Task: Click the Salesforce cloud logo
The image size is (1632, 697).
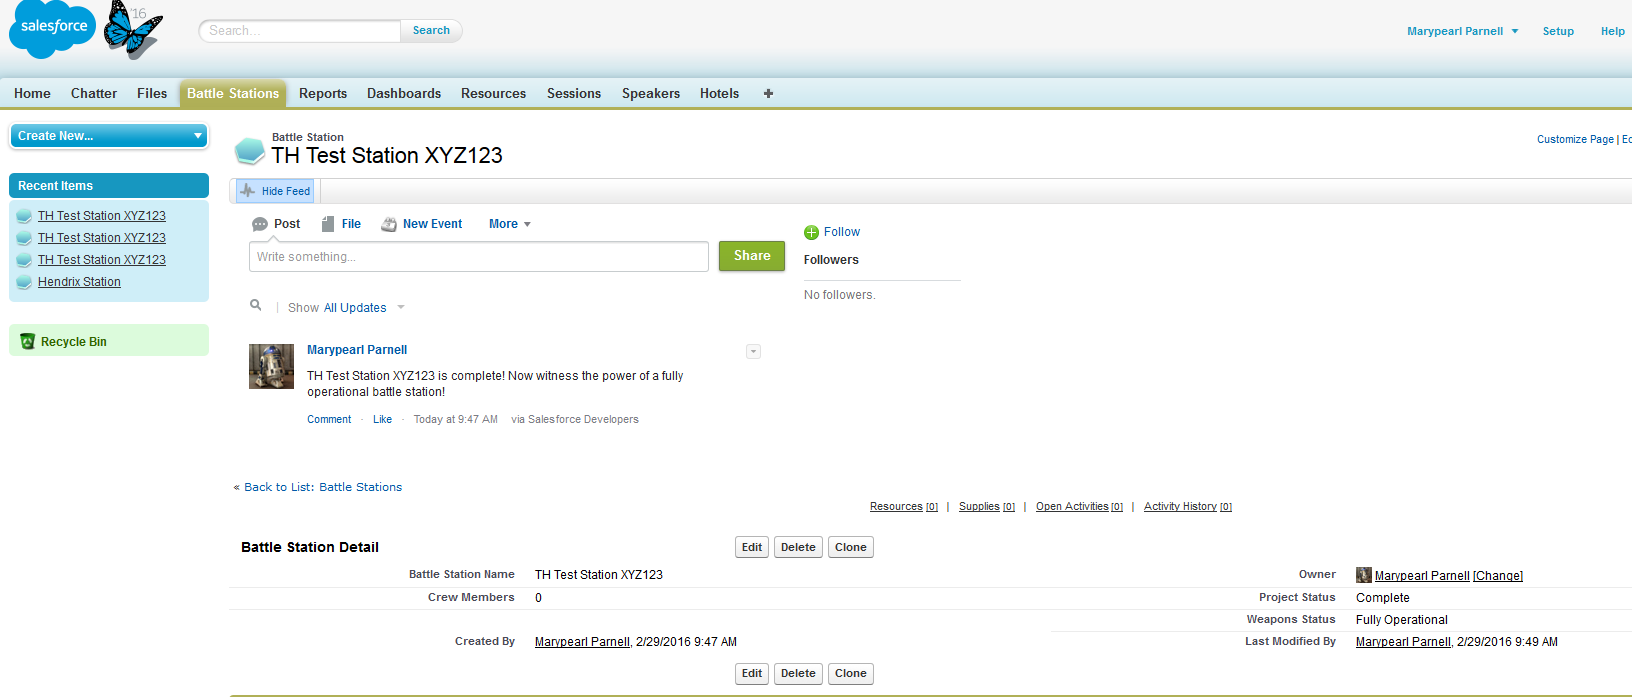Action: [52, 28]
